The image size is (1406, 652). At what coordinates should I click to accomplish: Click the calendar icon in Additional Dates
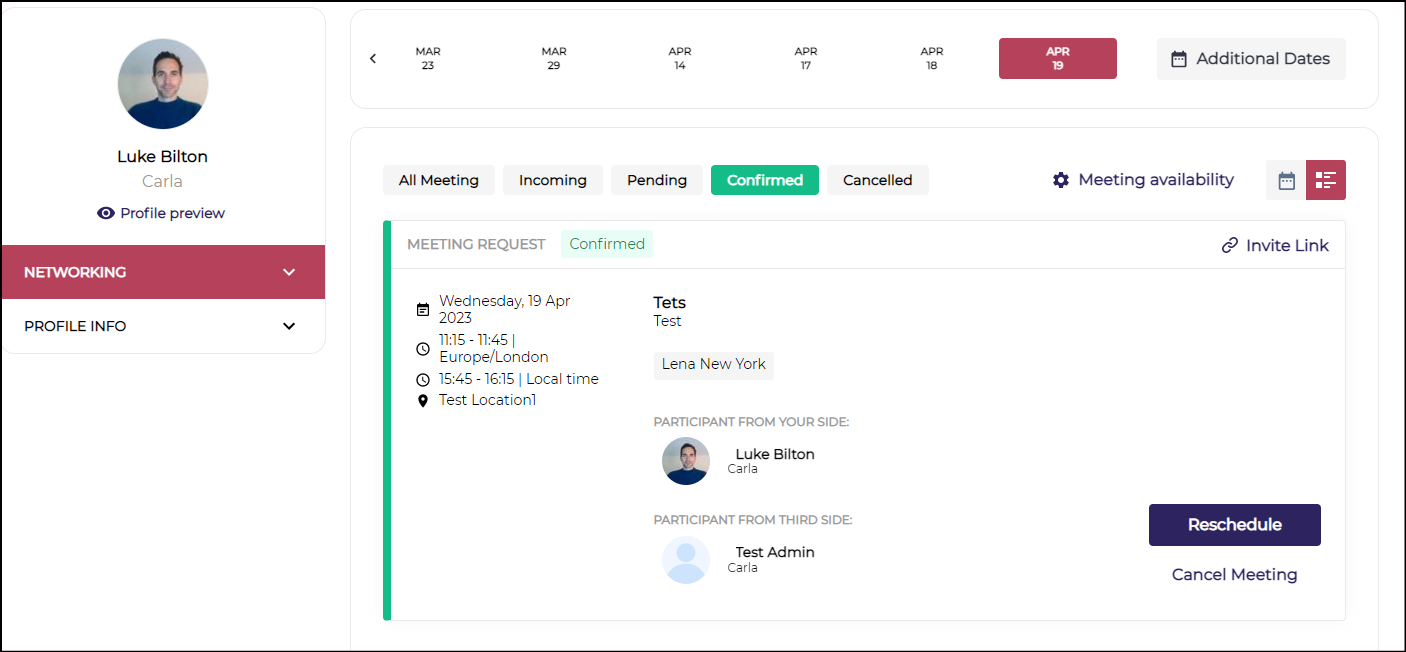(1179, 59)
